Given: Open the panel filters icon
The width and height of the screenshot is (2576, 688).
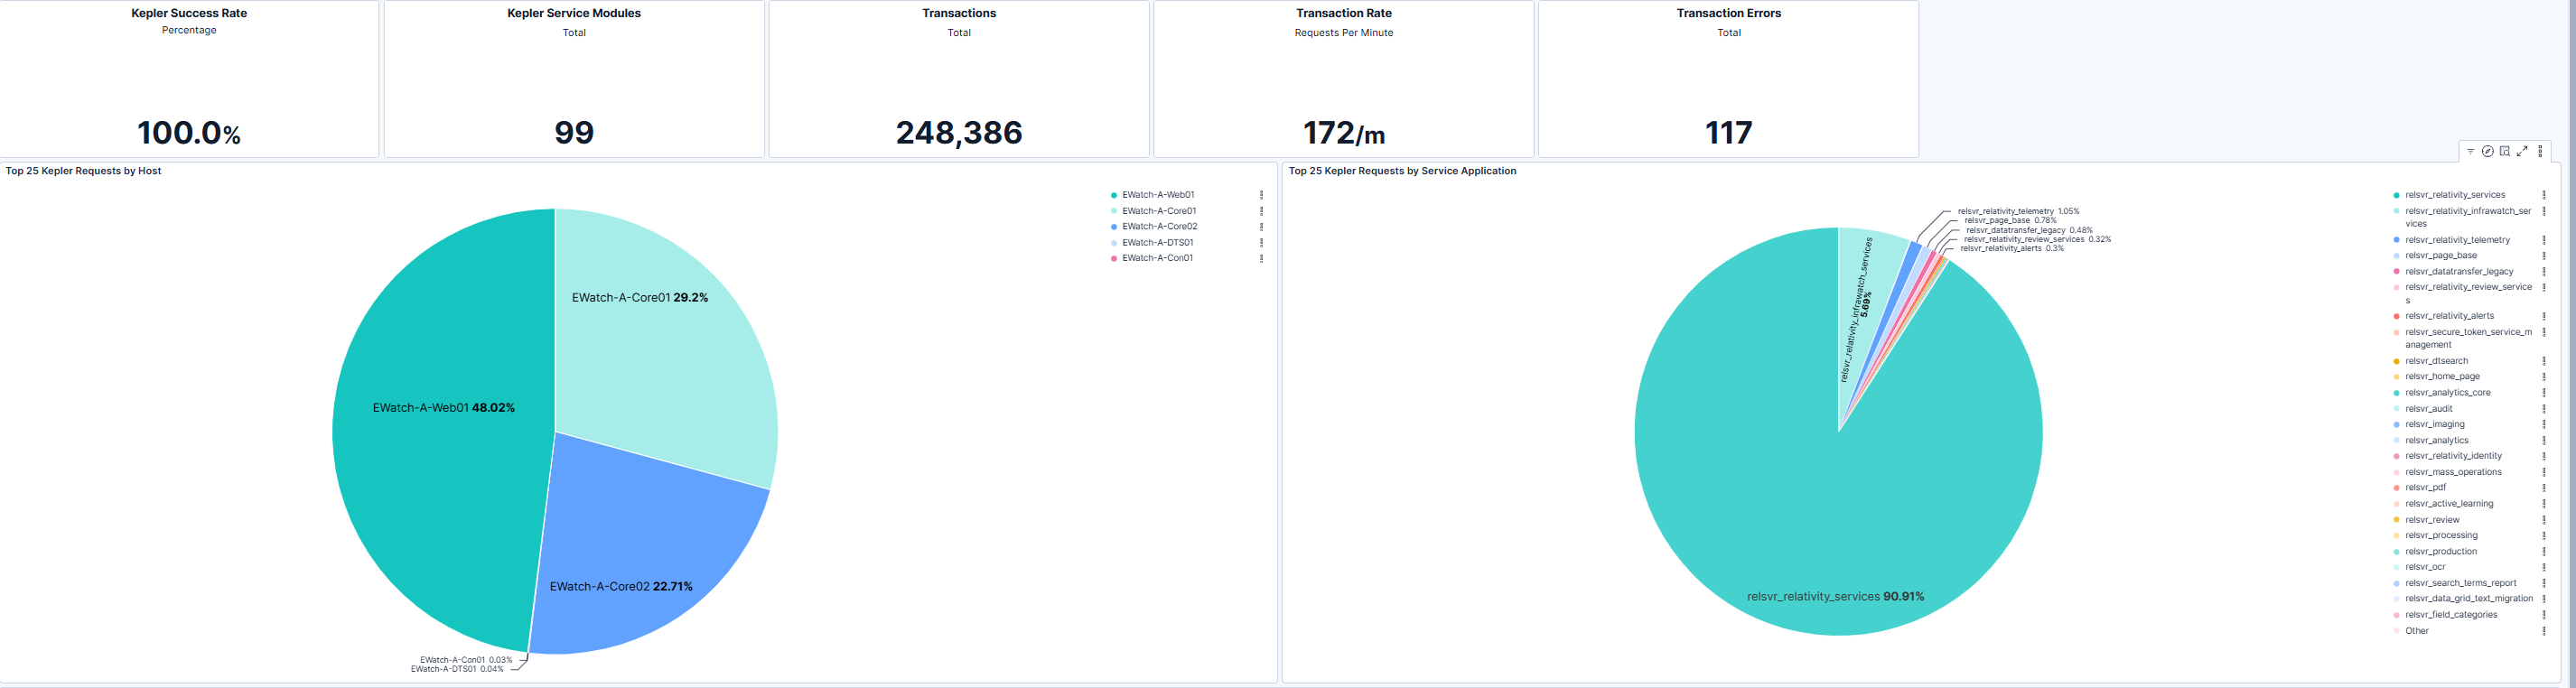Looking at the screenshot, I should [2470, 152].
